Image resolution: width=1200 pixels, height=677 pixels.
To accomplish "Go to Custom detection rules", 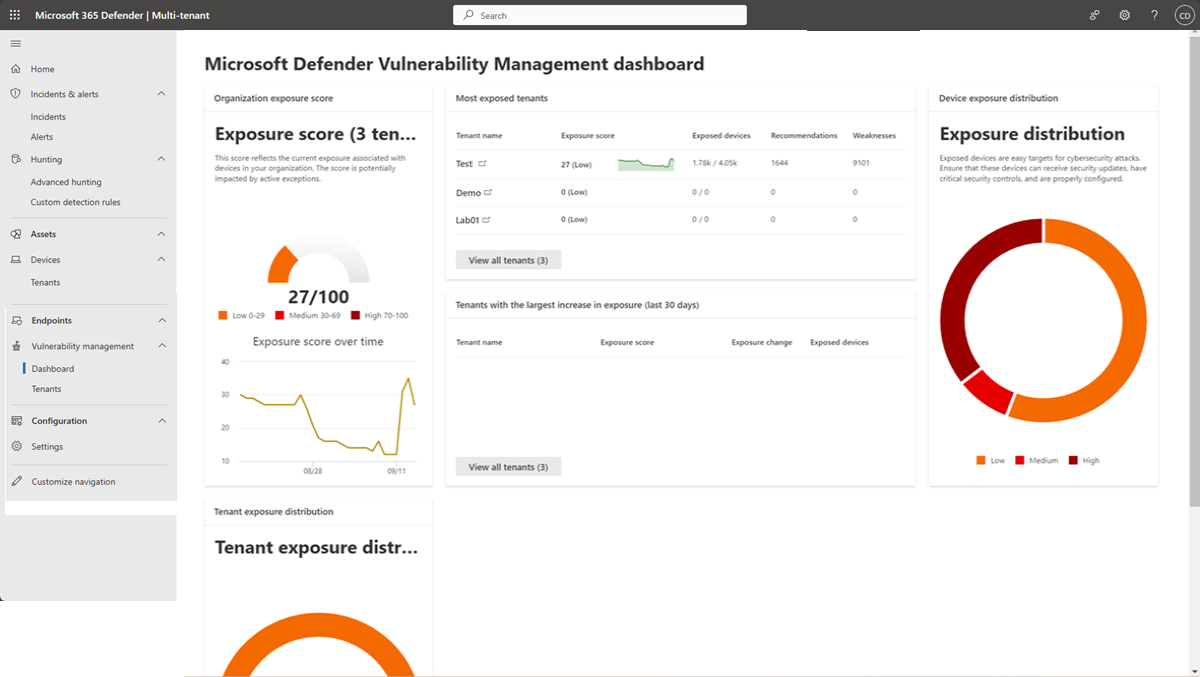I will [x=75, y=202].
